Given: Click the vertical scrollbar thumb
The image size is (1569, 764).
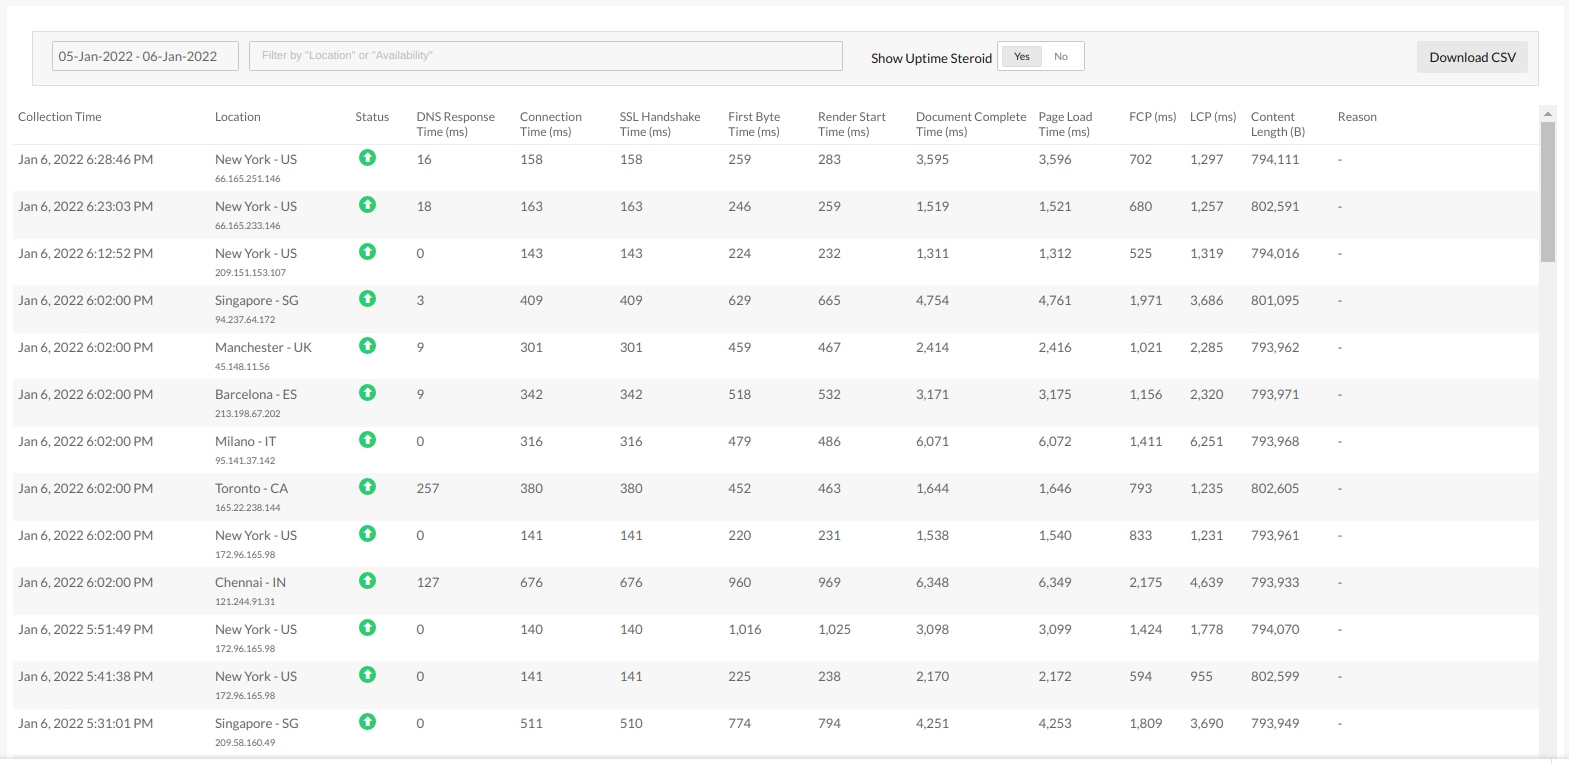Looking at the screenshot, I should (x=1547, y=190).
